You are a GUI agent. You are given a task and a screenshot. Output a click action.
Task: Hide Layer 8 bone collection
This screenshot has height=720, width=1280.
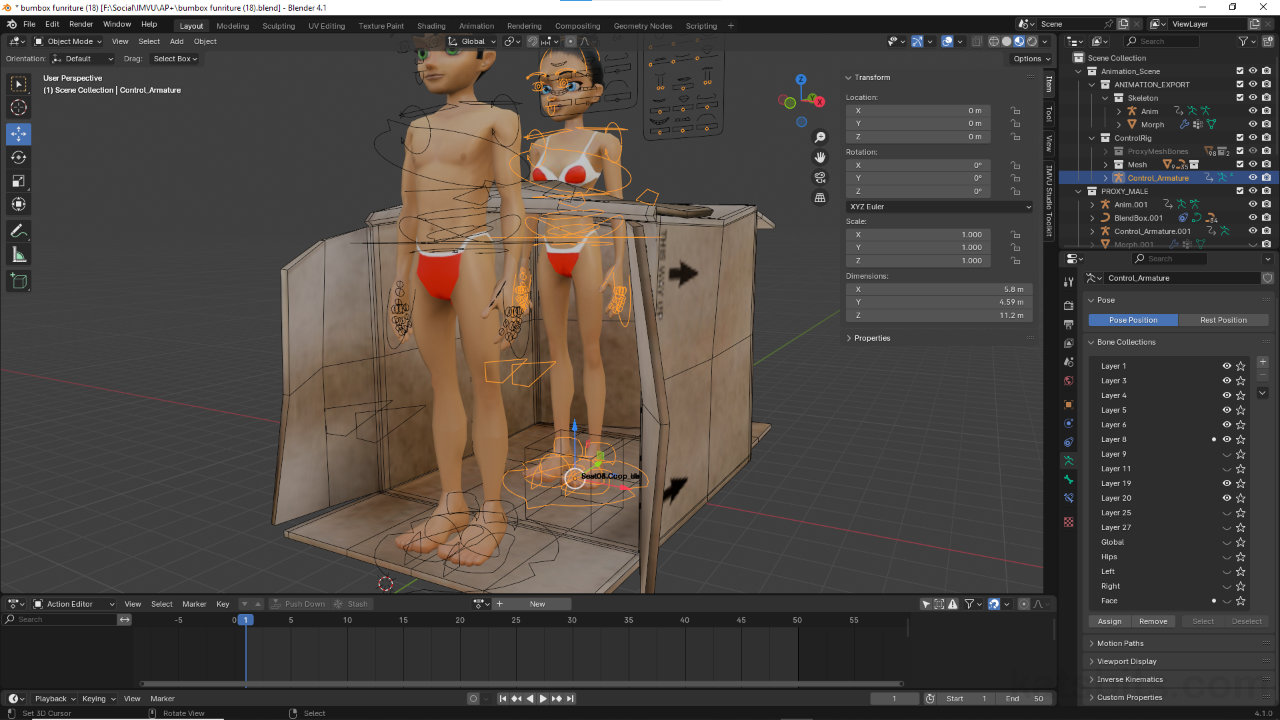pos(1226,439)
